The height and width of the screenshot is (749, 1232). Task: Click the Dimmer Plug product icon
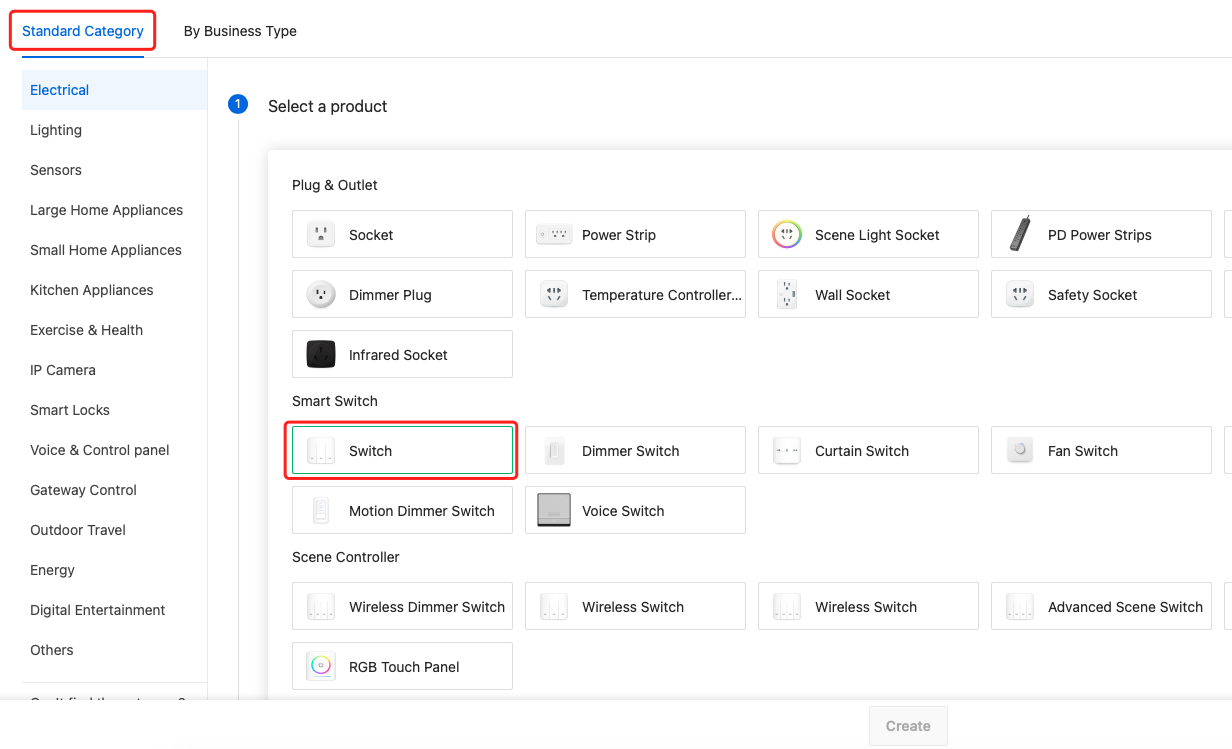point(320,295)
